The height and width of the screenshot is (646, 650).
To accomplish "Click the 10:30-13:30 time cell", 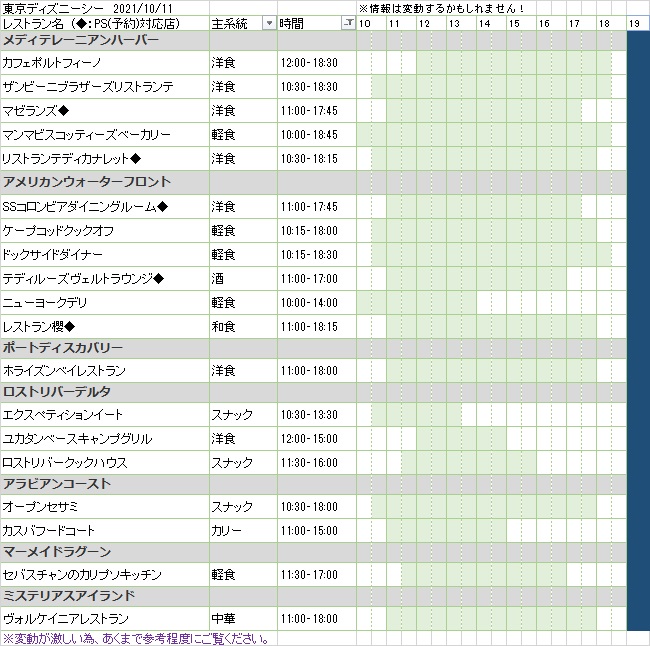I will tap(317, 415).
